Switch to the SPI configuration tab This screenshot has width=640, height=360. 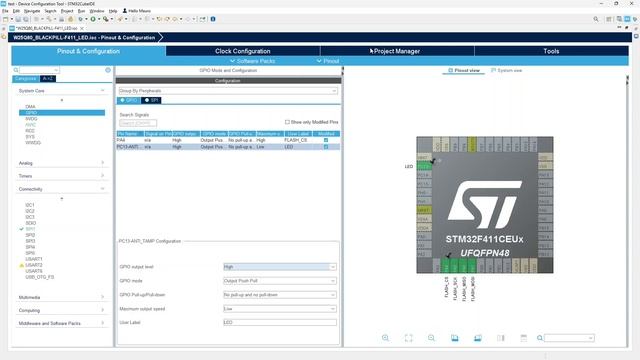click(151, 100)
